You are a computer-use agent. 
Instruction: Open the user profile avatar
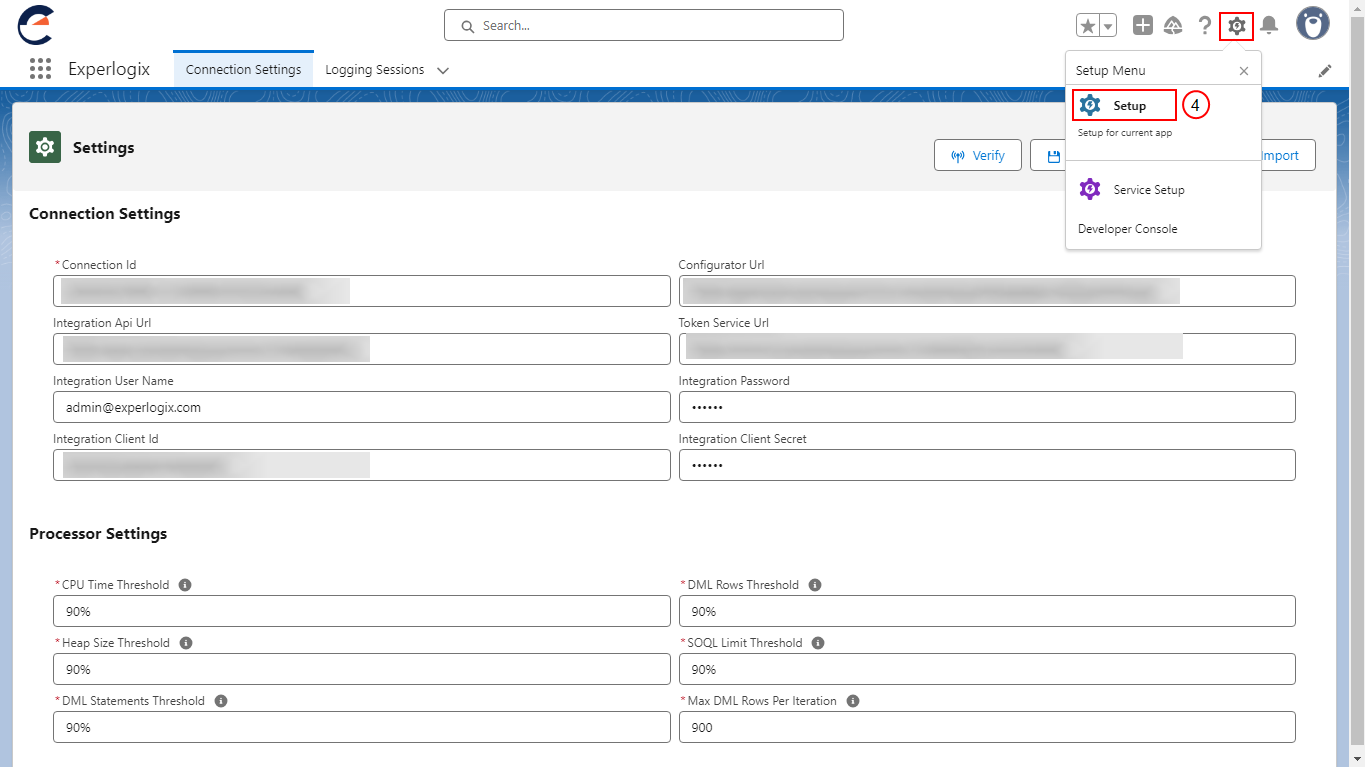[1313, 25]
